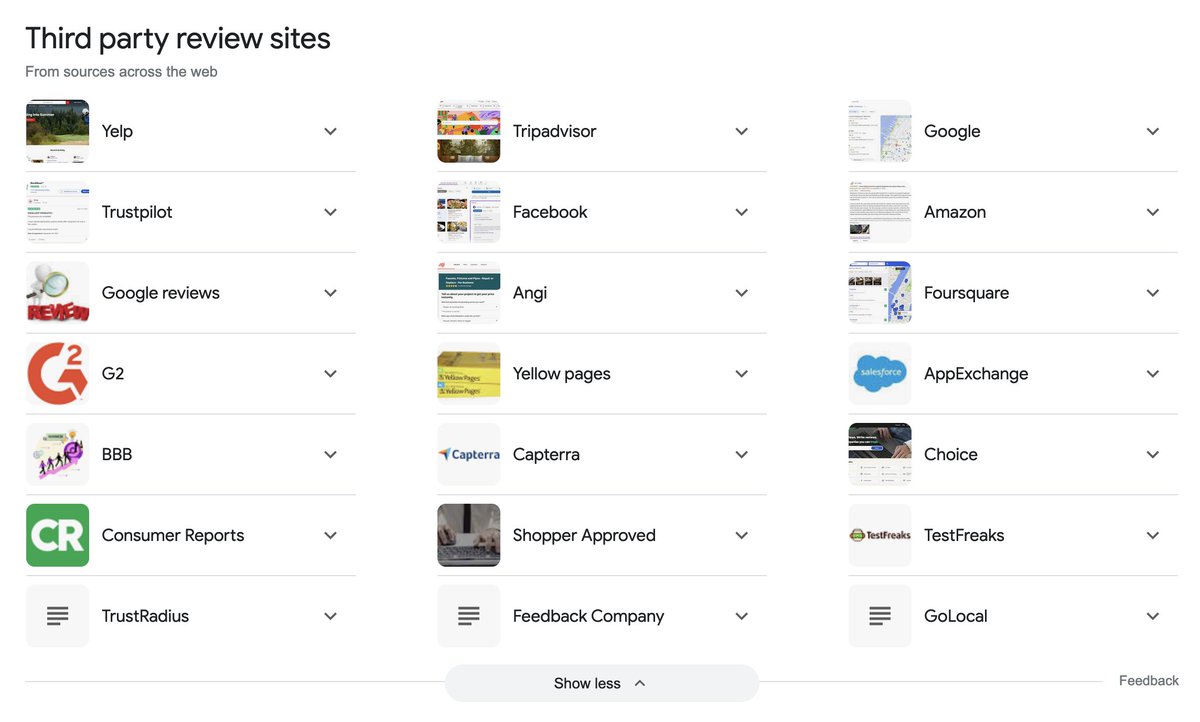Expand the AppExchange row chevron
Image resolution: width=1200 pixels, height=722 pixels.
(x=1153, y=374)
